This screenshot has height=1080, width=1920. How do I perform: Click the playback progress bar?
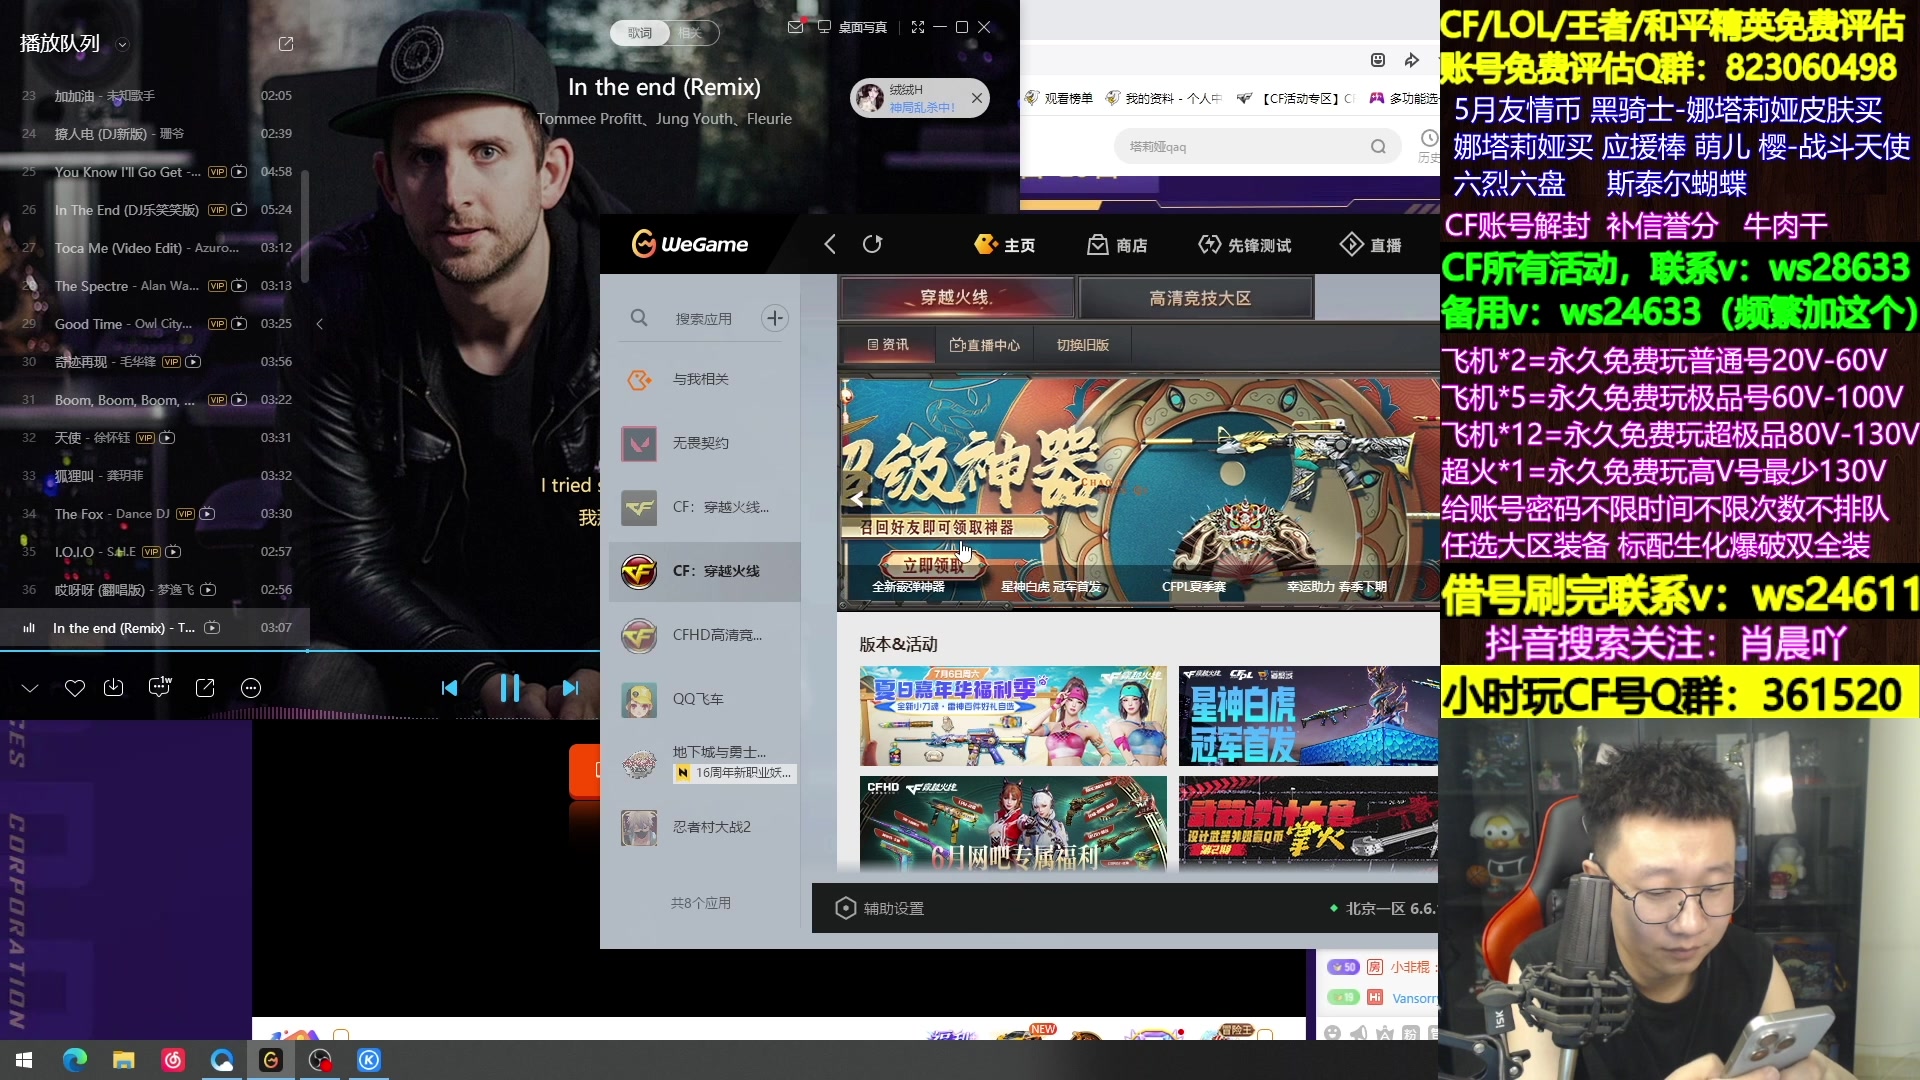(300, 651)
